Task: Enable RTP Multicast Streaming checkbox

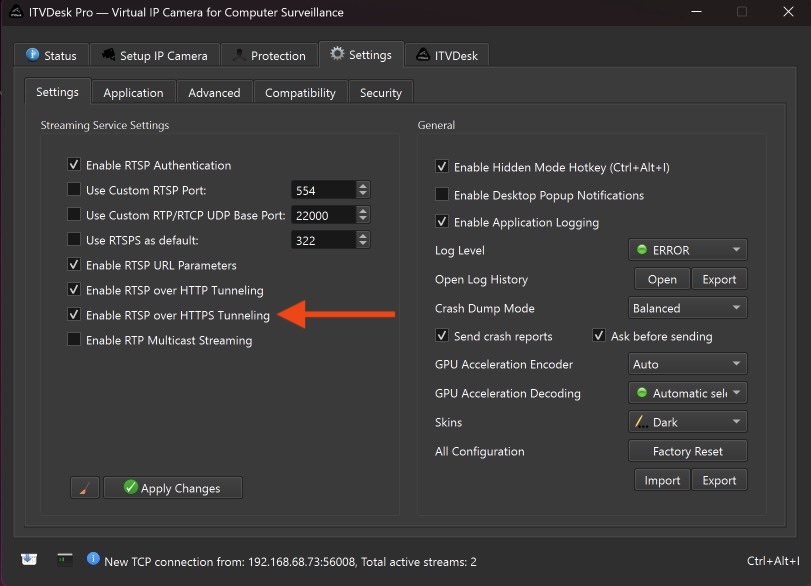Action: 74,339
